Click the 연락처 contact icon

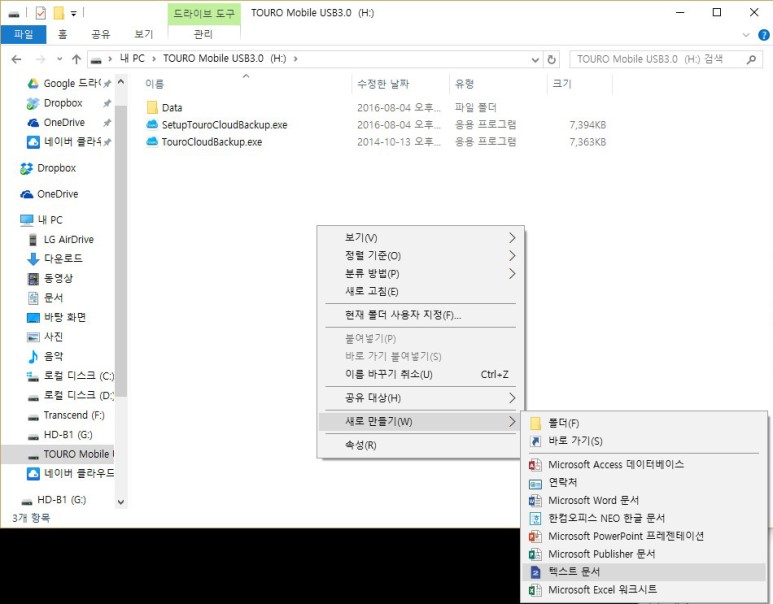[535, 483]
